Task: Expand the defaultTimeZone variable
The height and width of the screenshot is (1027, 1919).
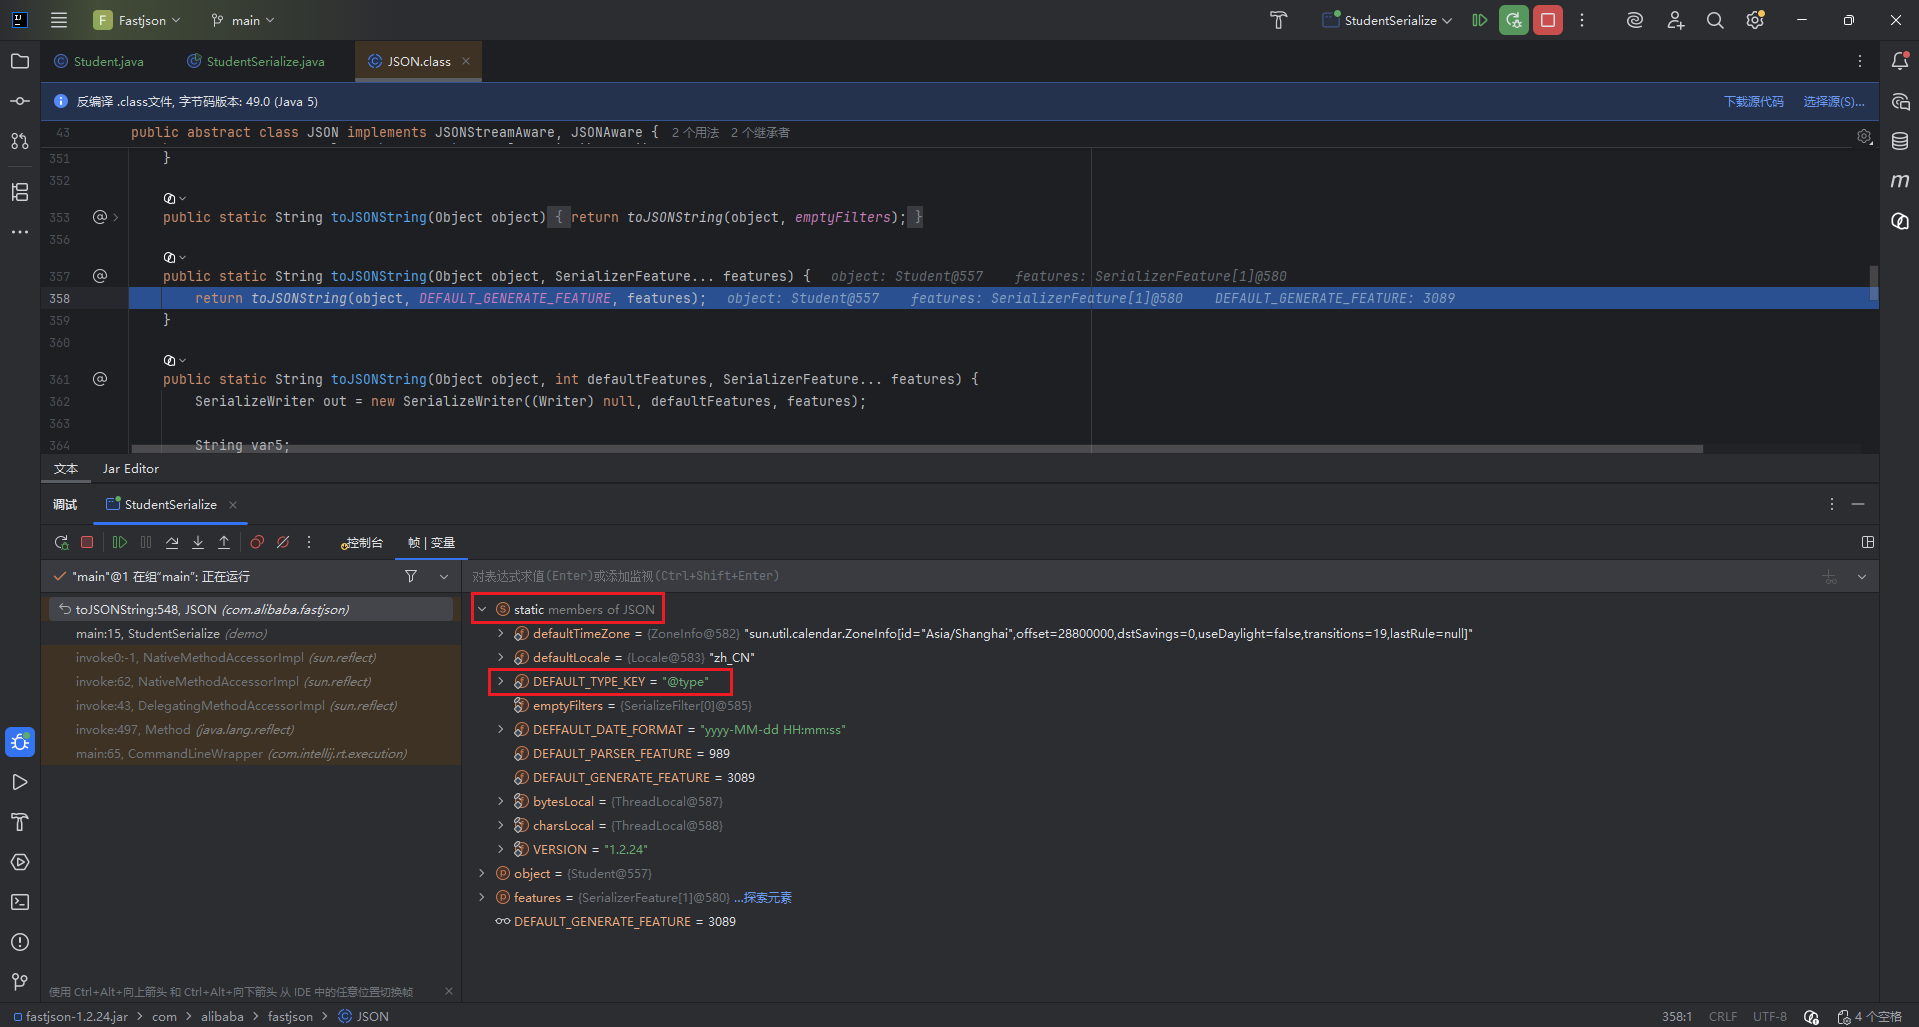Action: click(x=501, y=633)
